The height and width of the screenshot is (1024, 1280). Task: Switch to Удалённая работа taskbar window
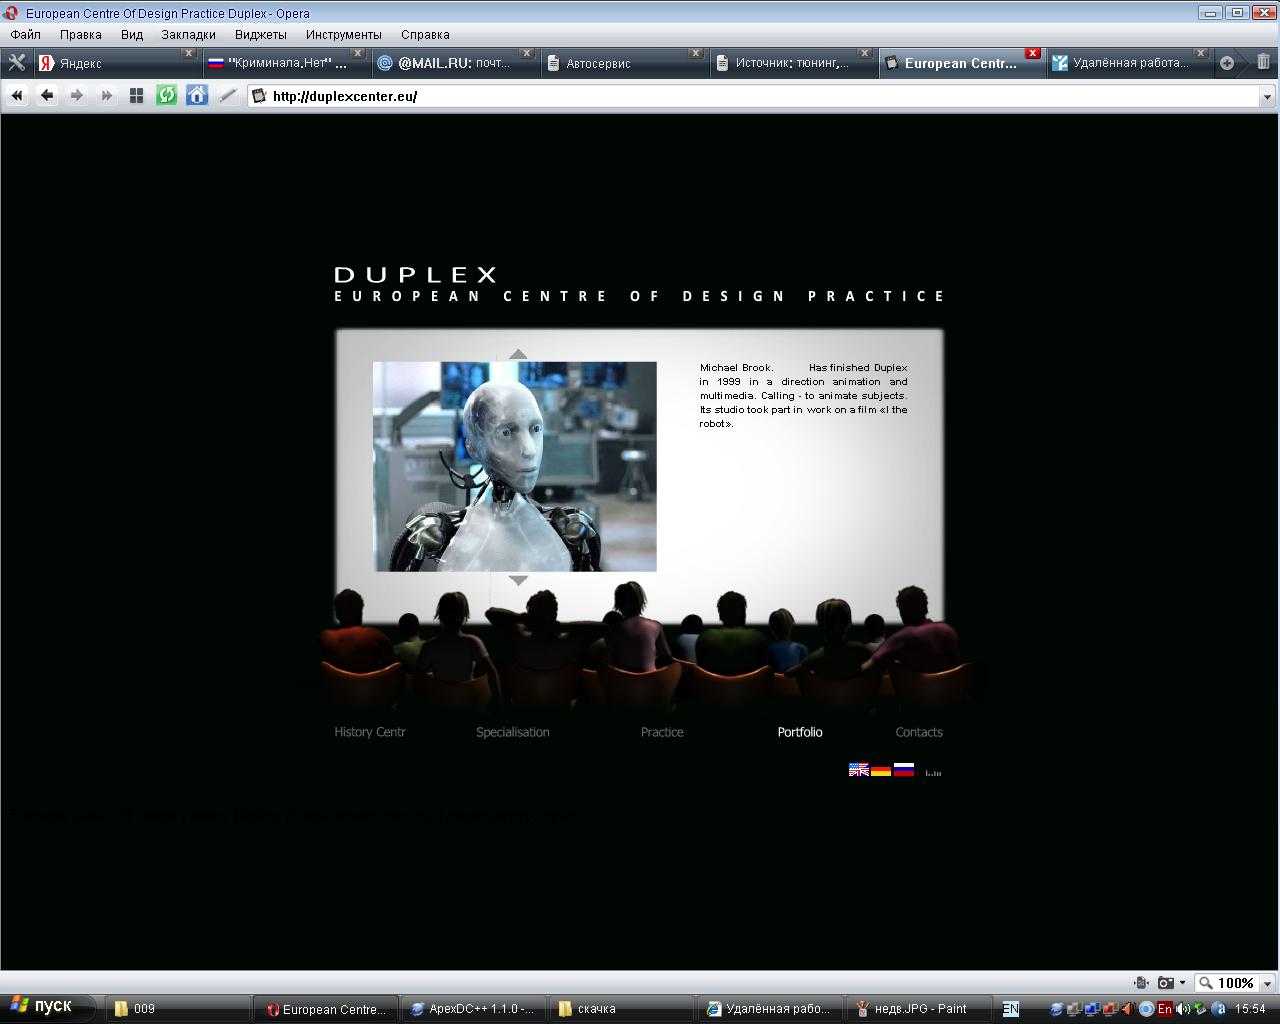[x=770, y=1009]
